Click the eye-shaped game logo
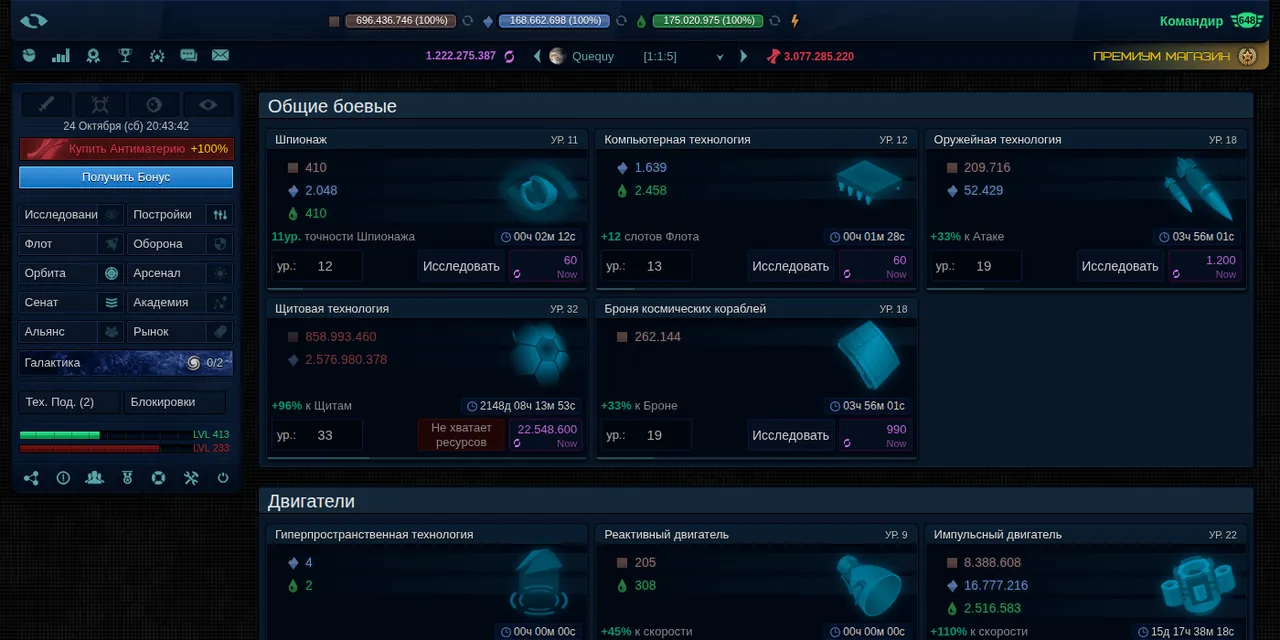 coord(34,21)
